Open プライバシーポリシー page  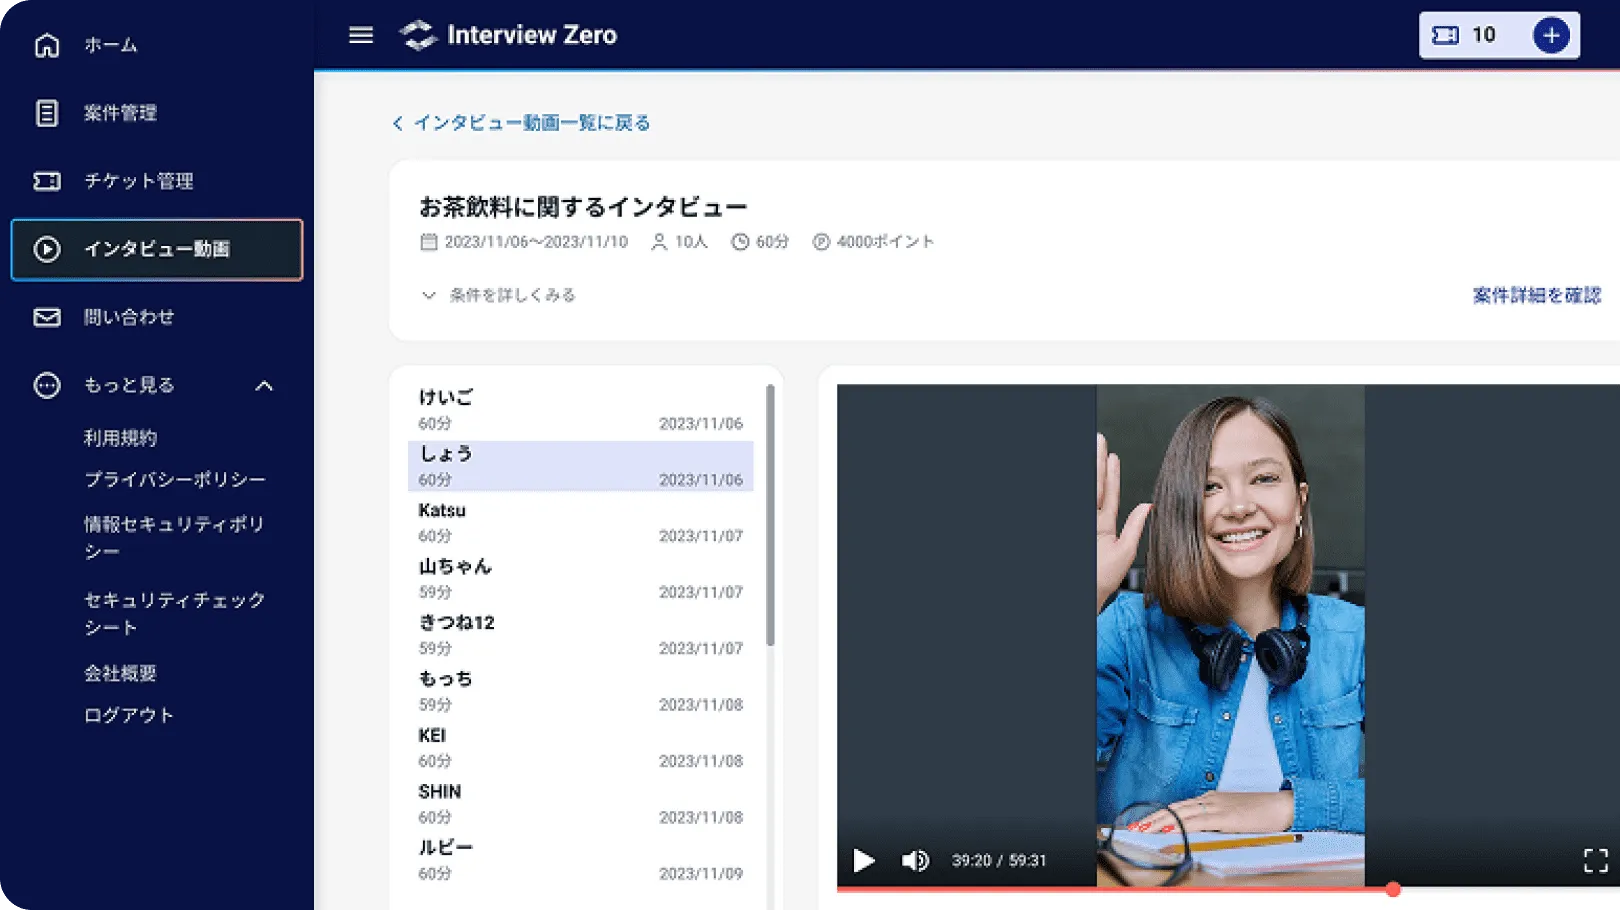click(175, 480)
